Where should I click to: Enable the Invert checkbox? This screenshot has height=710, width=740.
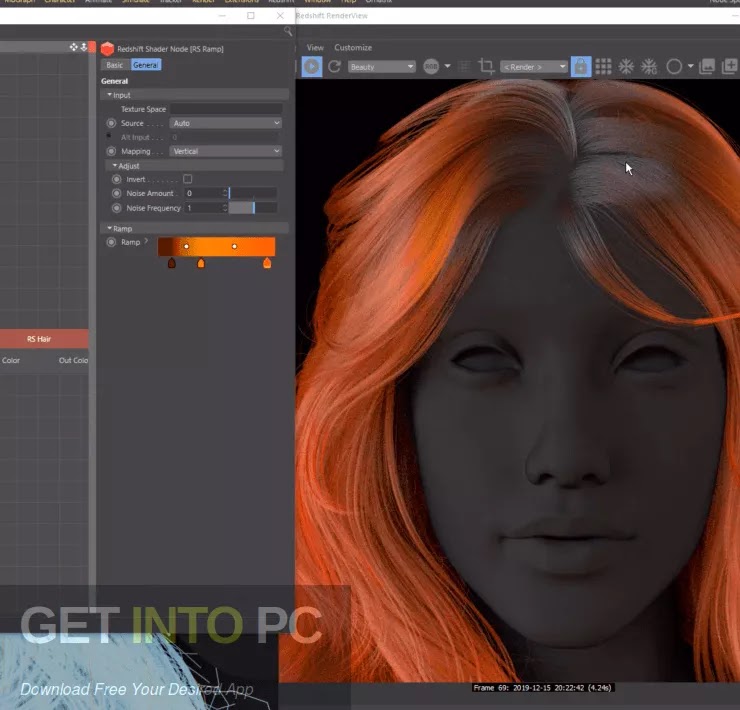coord(187,179)
